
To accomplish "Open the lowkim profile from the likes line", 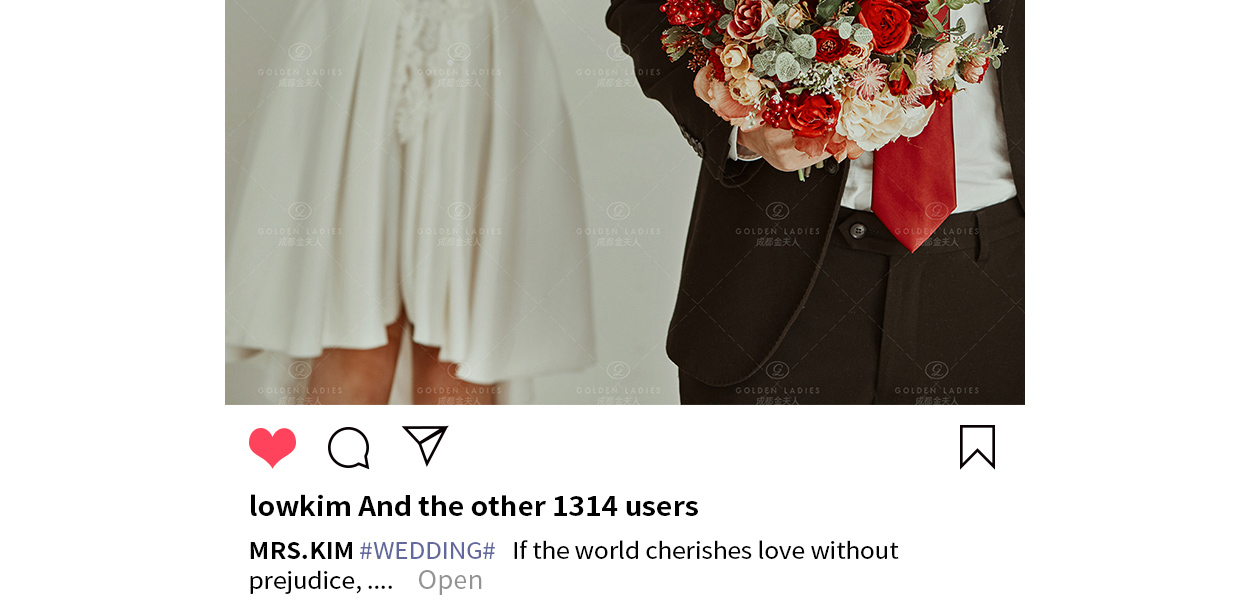I will point(300,506).
